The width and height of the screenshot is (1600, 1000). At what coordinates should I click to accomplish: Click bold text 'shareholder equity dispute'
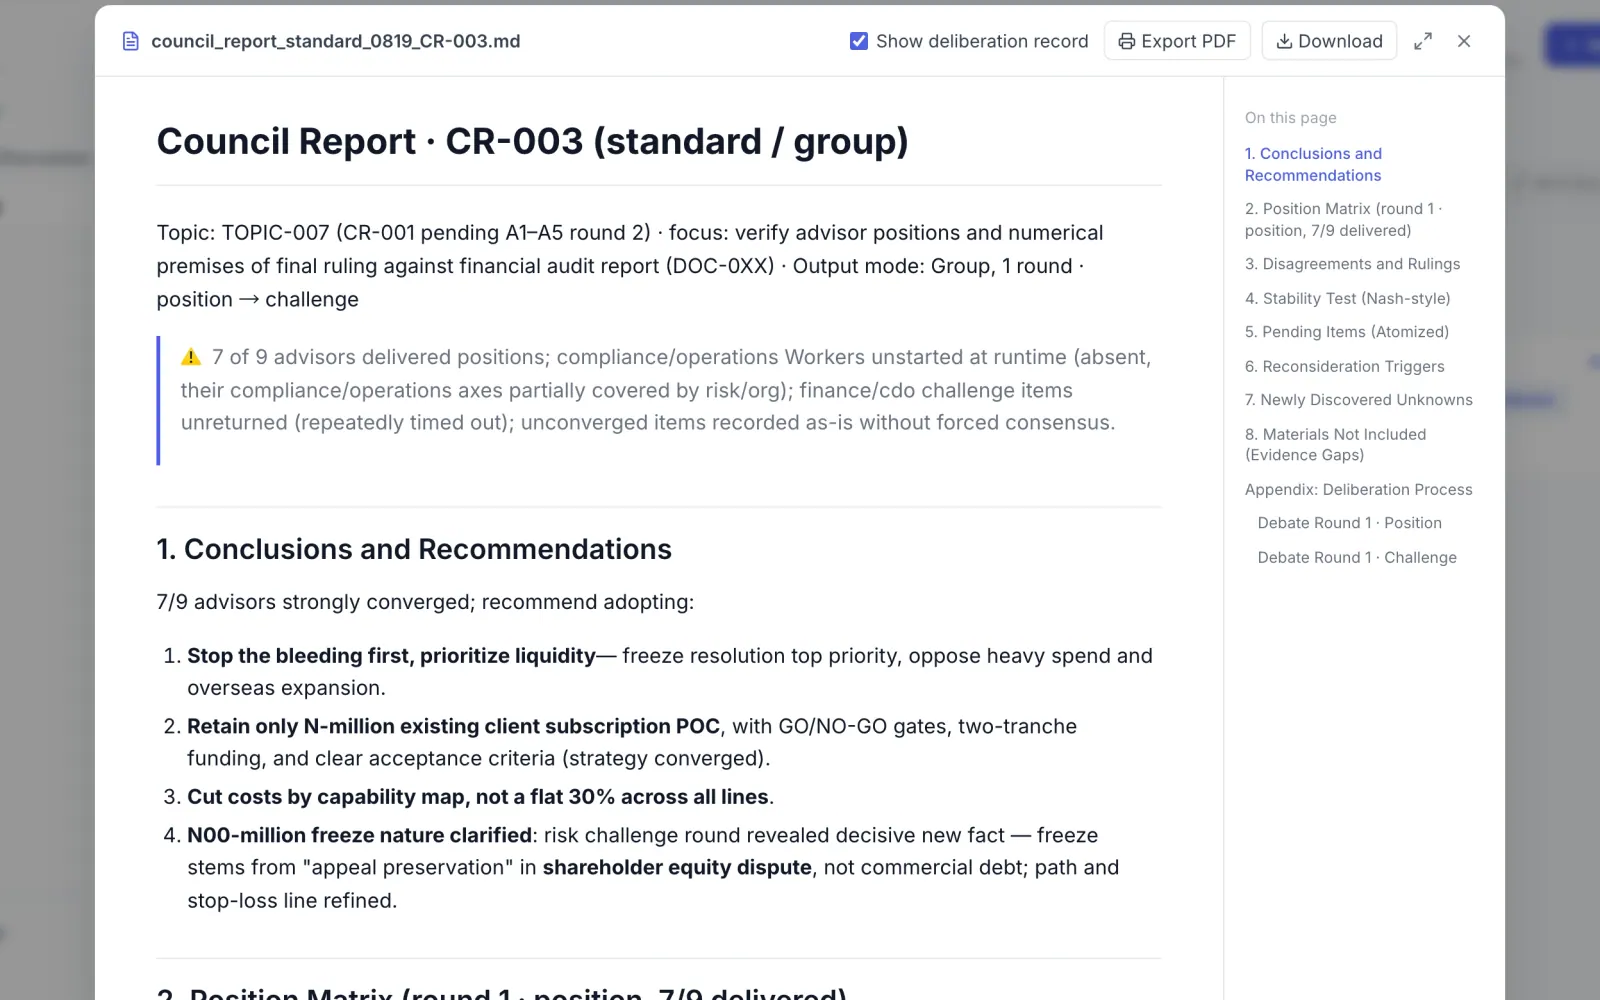pyautogui.click(x=677, y=868)
